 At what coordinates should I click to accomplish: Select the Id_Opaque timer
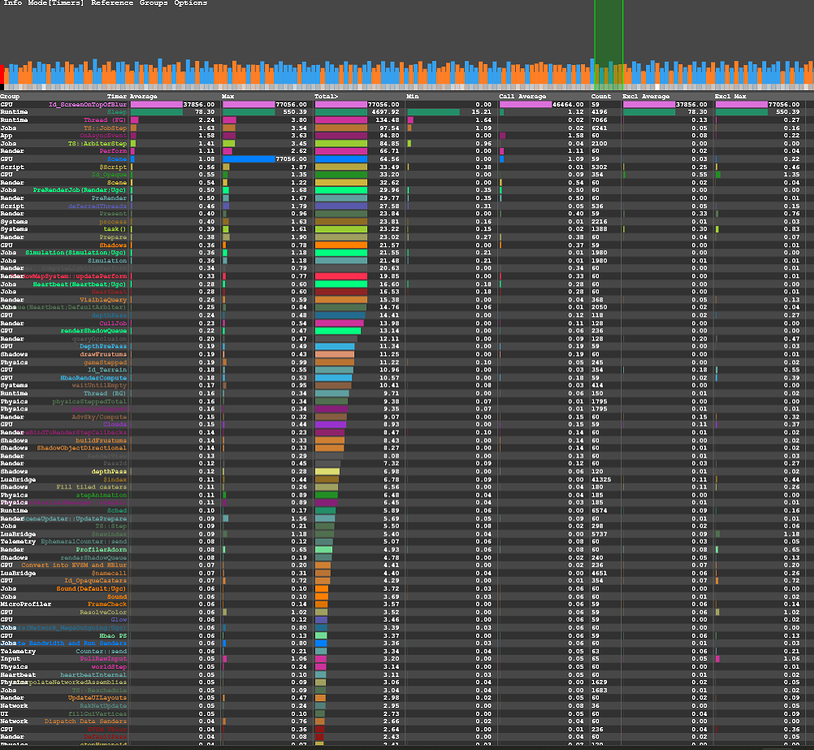click(109, 174)
